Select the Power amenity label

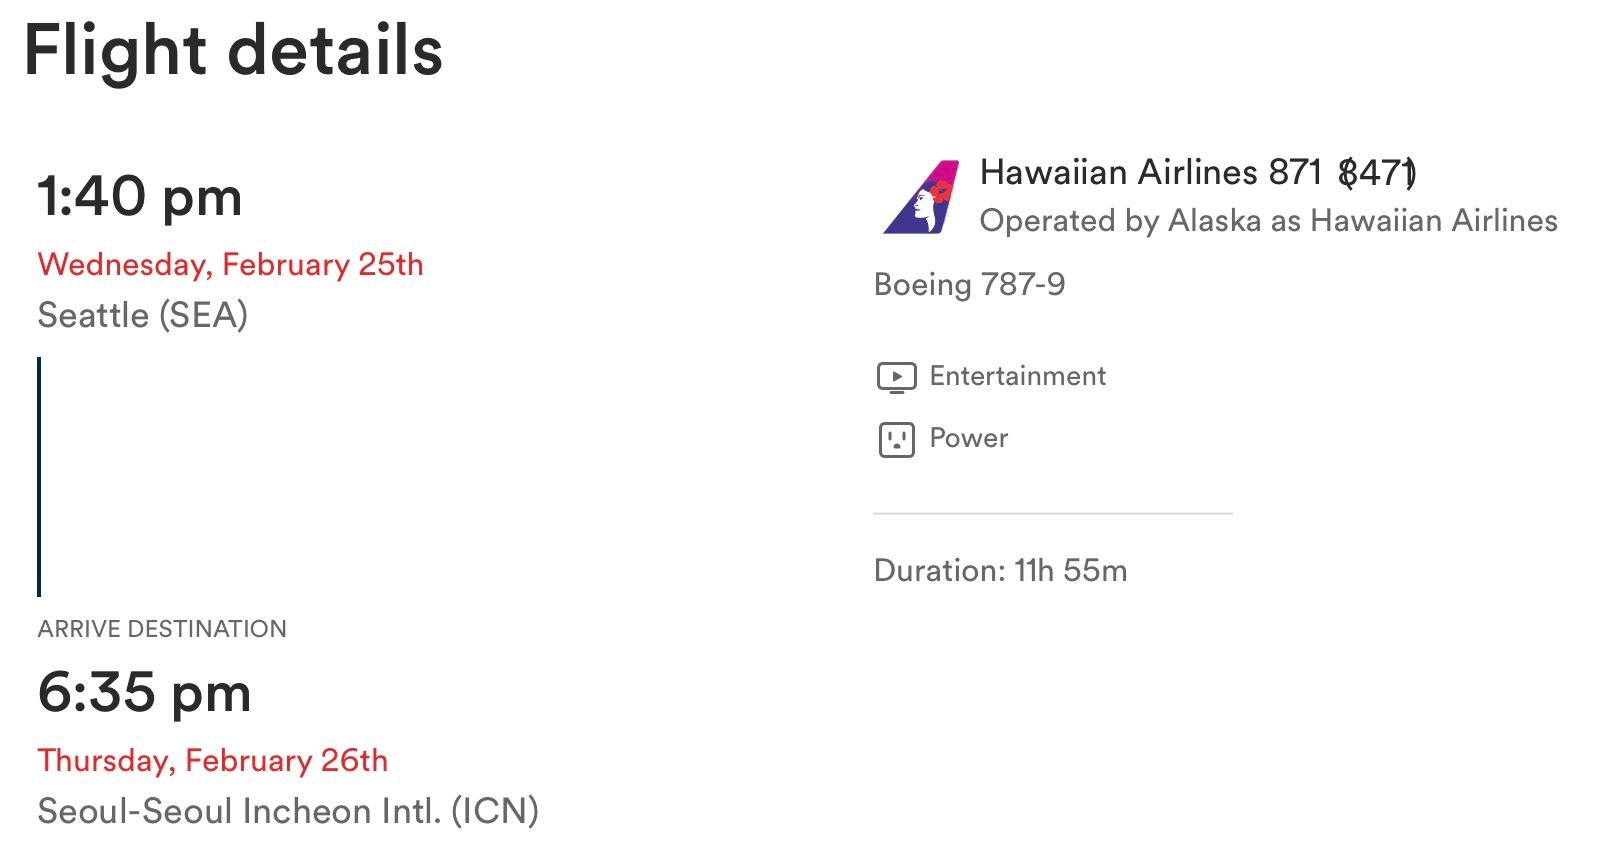[x=968, y=438]
